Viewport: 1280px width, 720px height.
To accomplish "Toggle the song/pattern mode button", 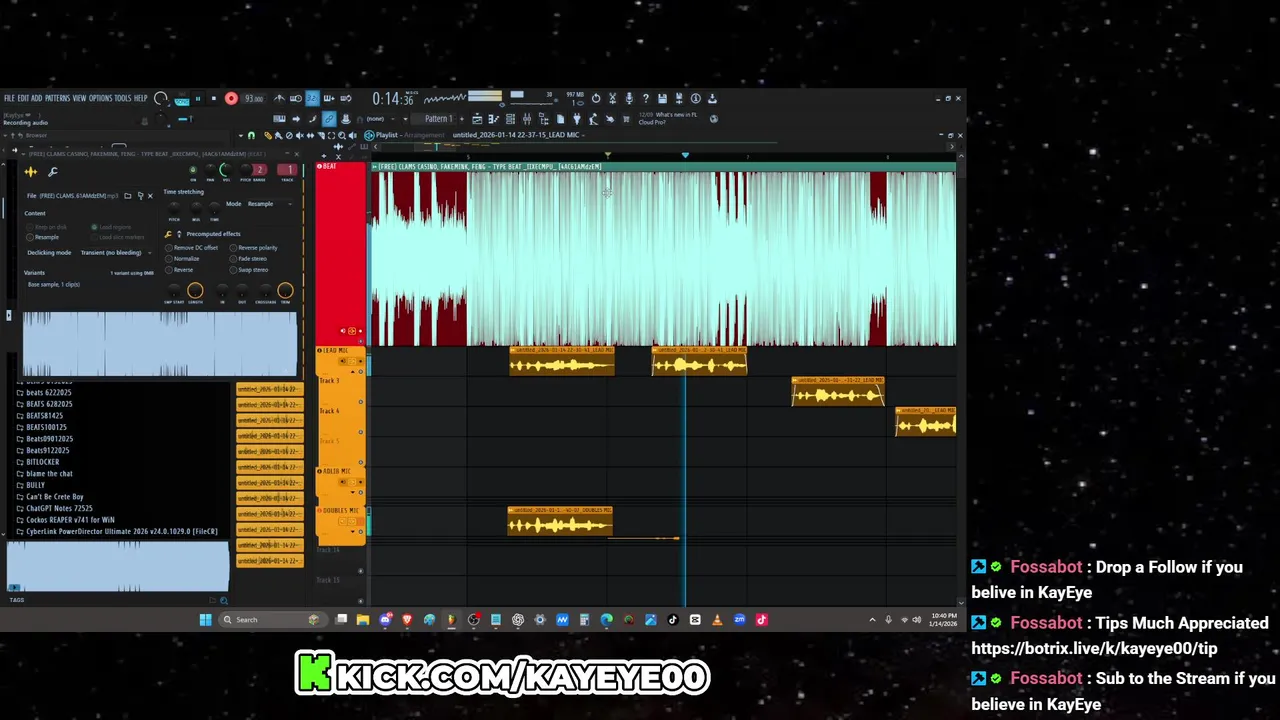I will (182, 100).
